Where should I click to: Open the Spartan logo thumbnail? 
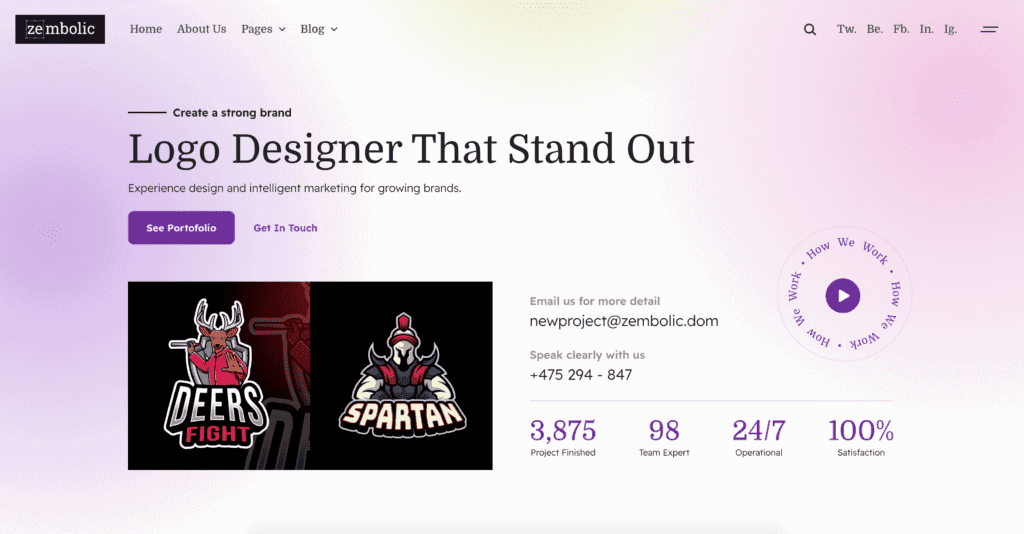[402, 376]
